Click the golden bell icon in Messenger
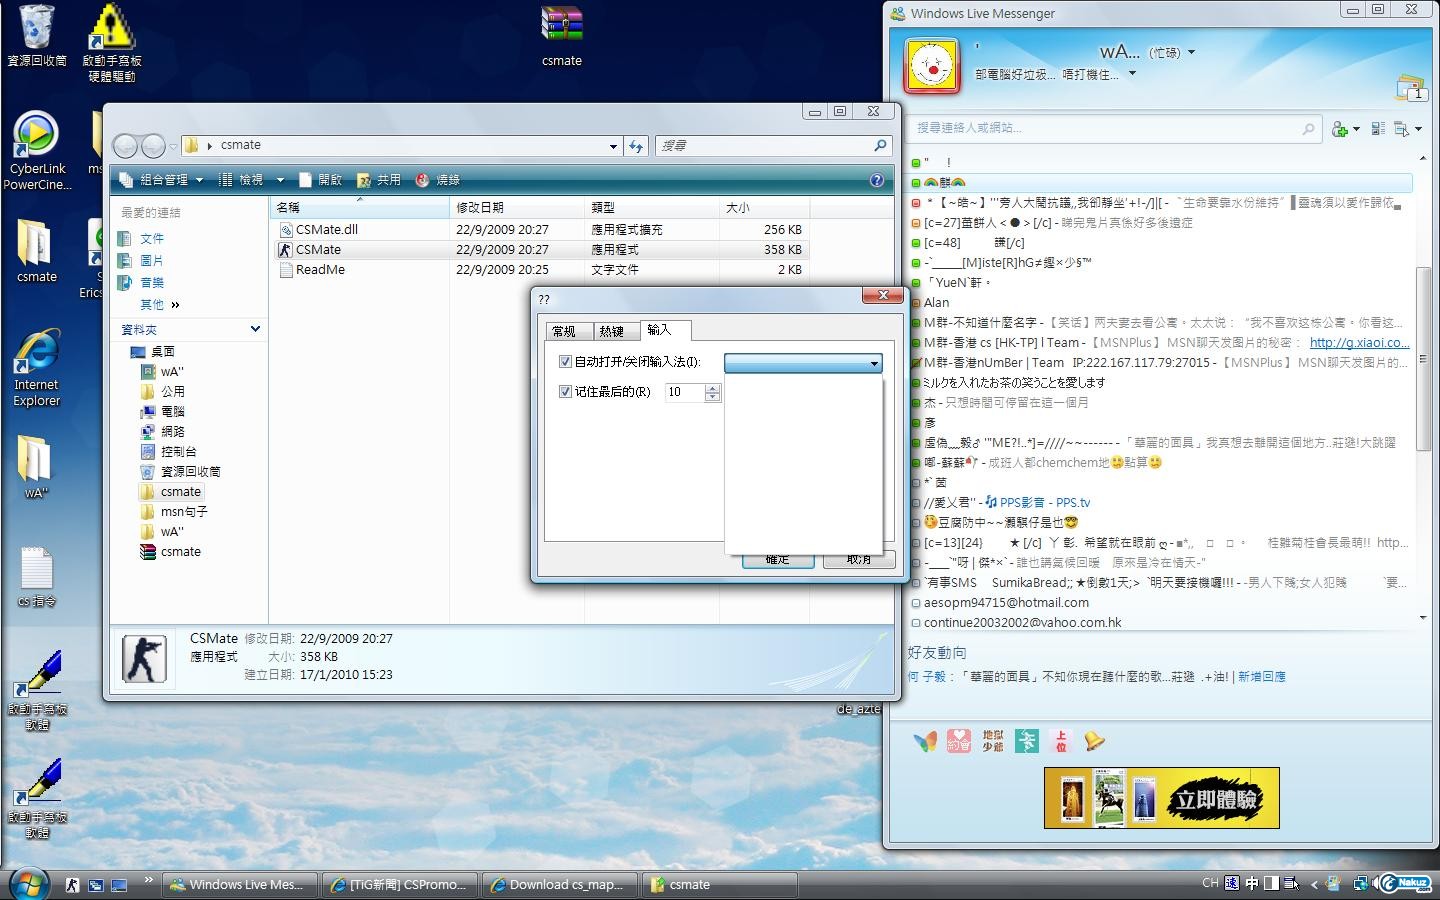1440x900 pixels. pos(1095,741)
